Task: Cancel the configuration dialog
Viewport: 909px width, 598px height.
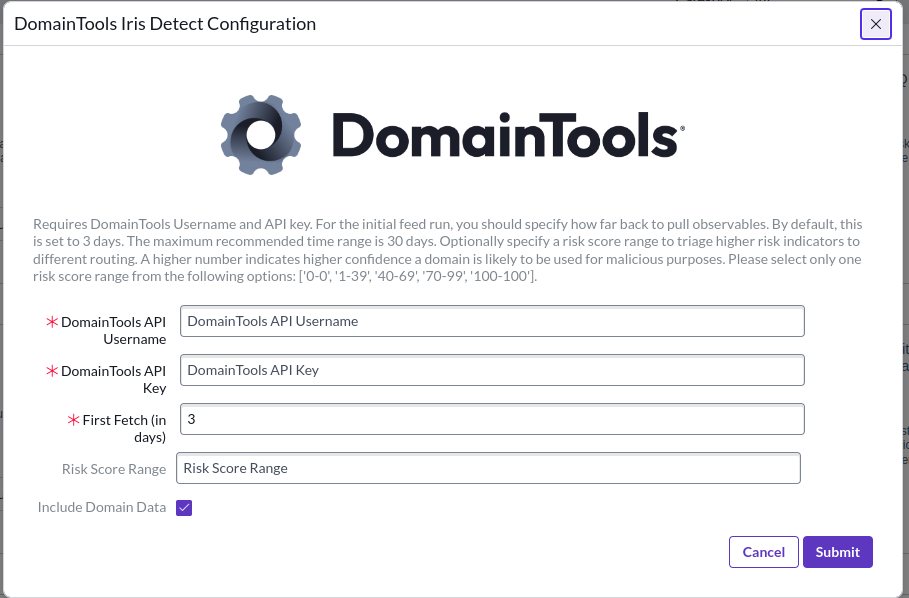Action: tap(764, 552)
